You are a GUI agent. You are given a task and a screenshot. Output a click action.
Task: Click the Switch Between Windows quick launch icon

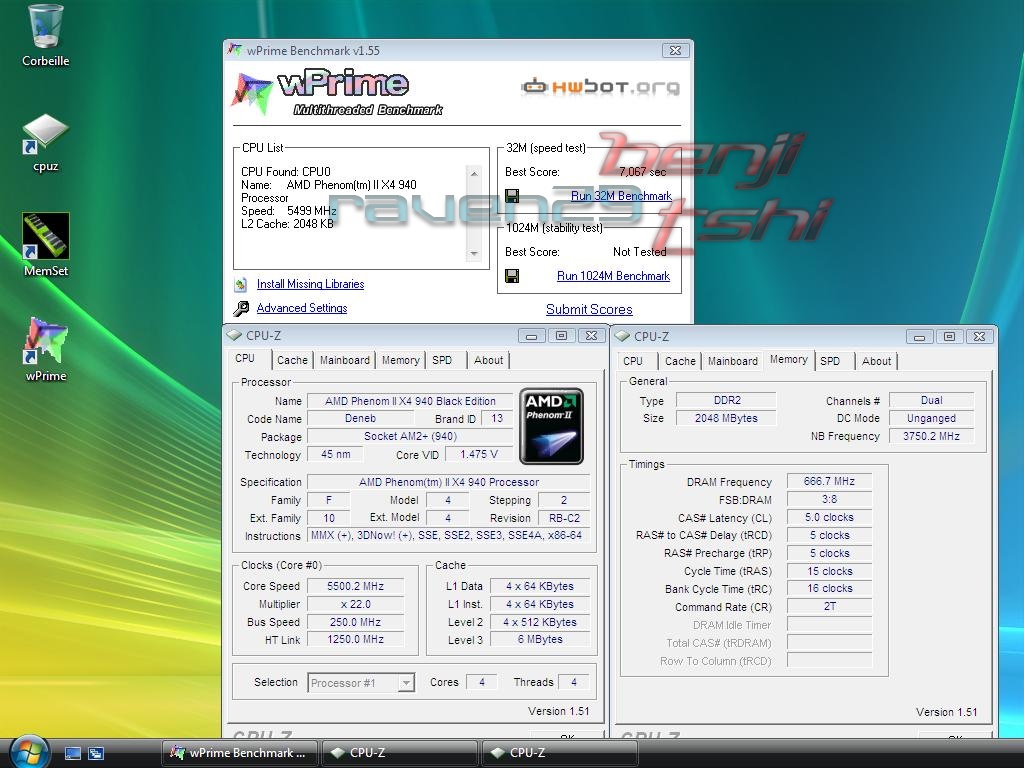[x=96, y=753]
